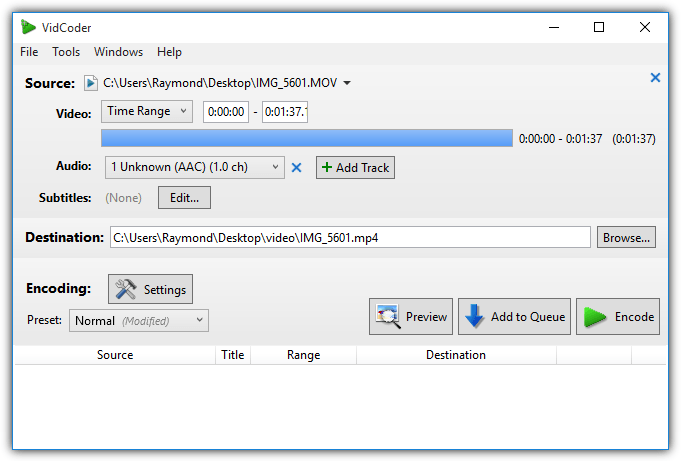Open the Normal (Modified) preset dropdown
681x461 pixels.
139,321
